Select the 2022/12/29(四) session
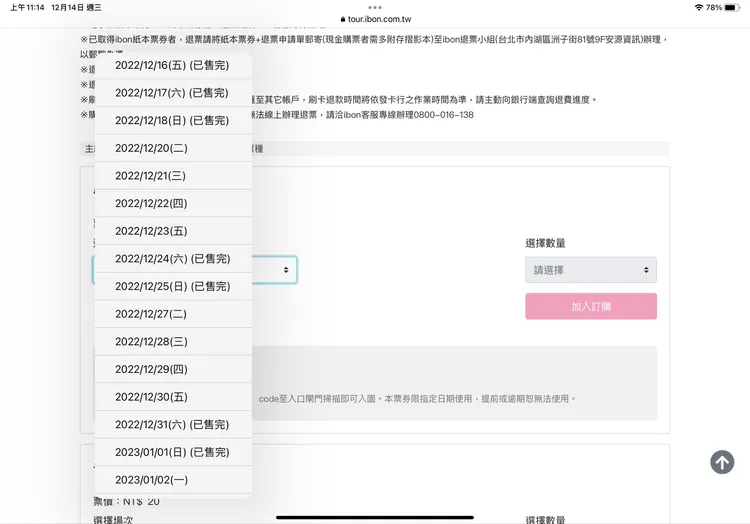The image size is (750, 524). [172, 369]
